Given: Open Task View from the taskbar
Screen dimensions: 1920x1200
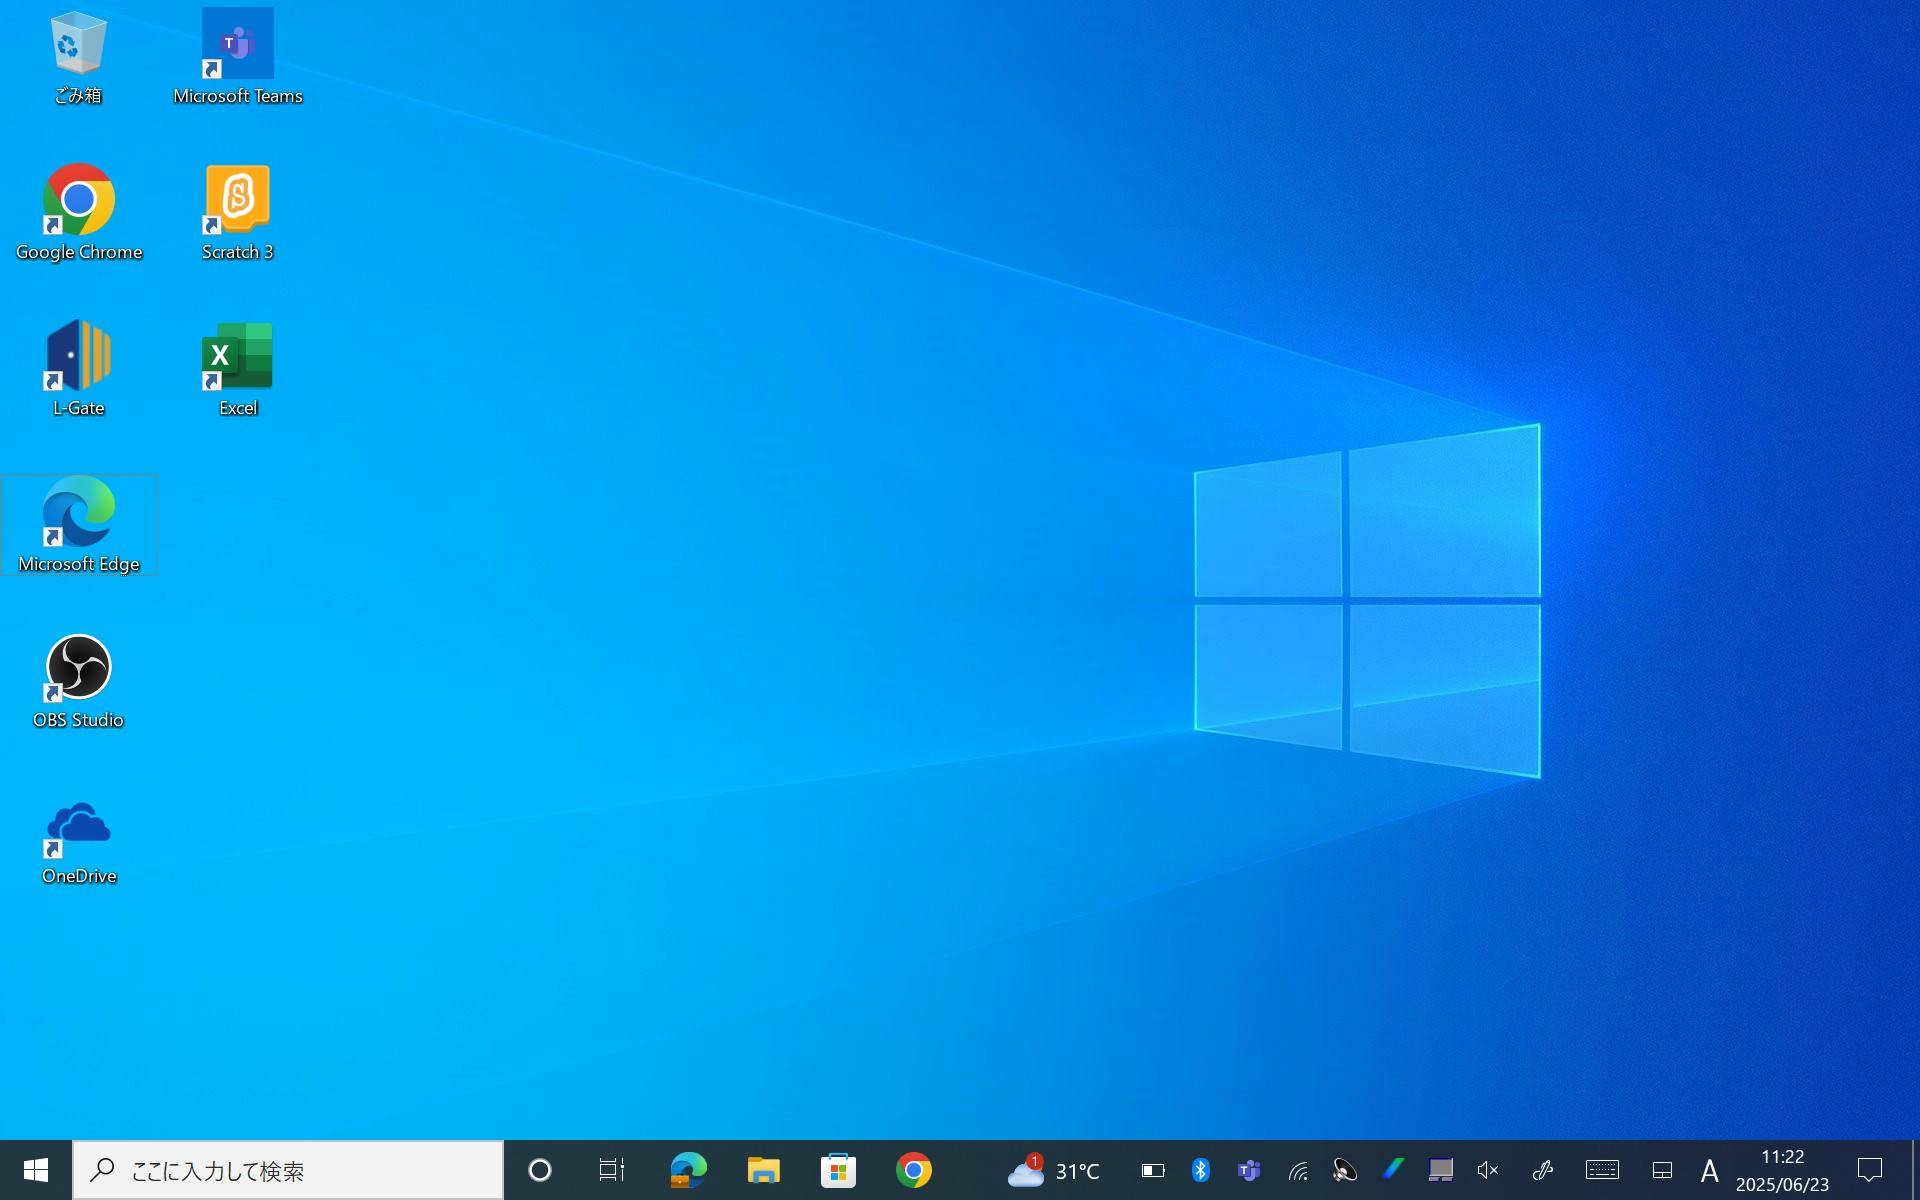Looking at the screenshot, I should [x=611, y=1170].
